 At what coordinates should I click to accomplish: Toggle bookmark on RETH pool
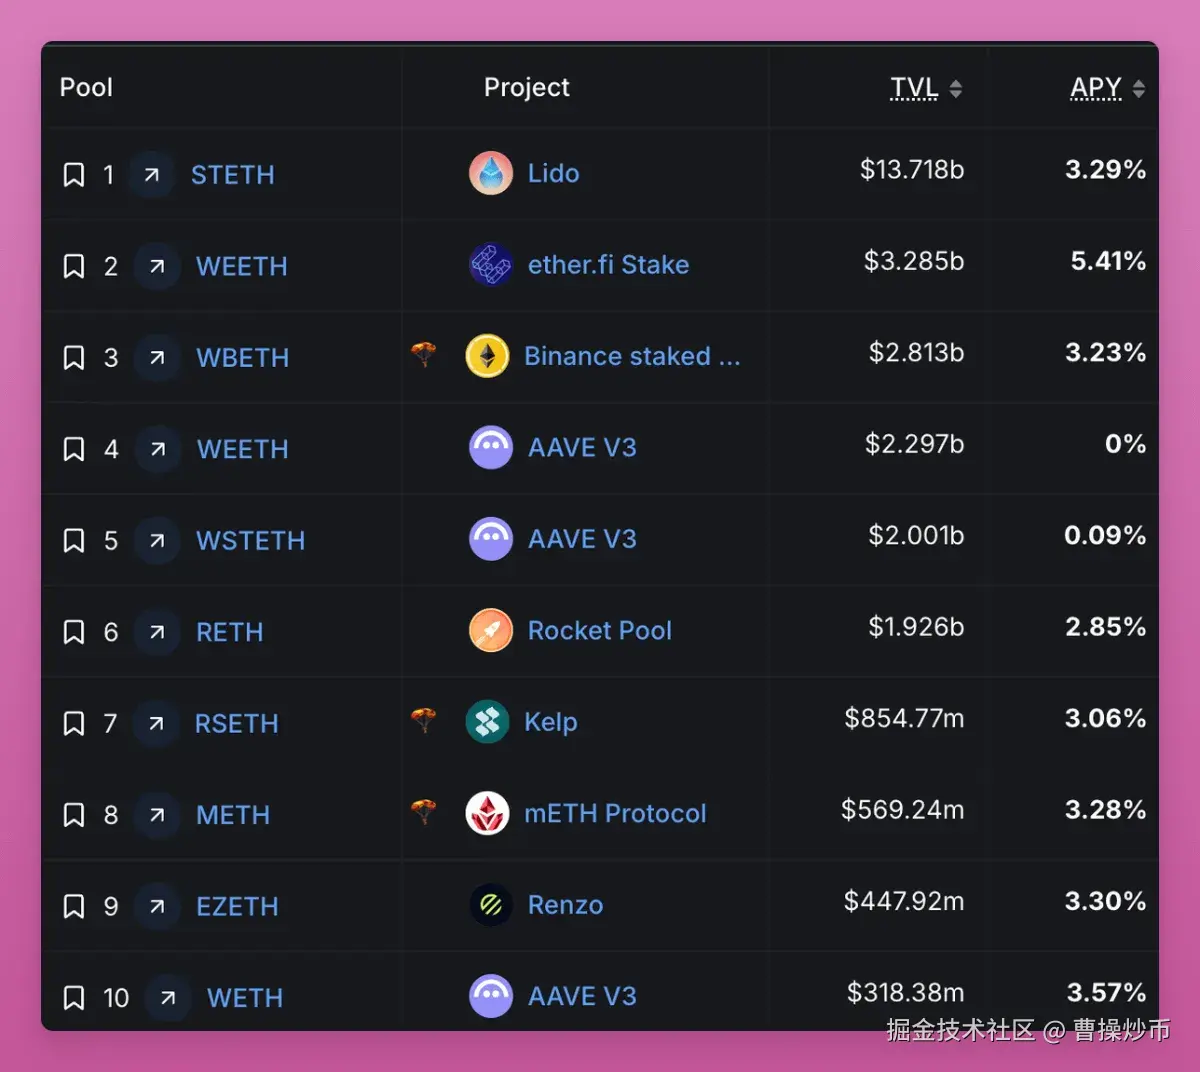(x=74, y=632)
